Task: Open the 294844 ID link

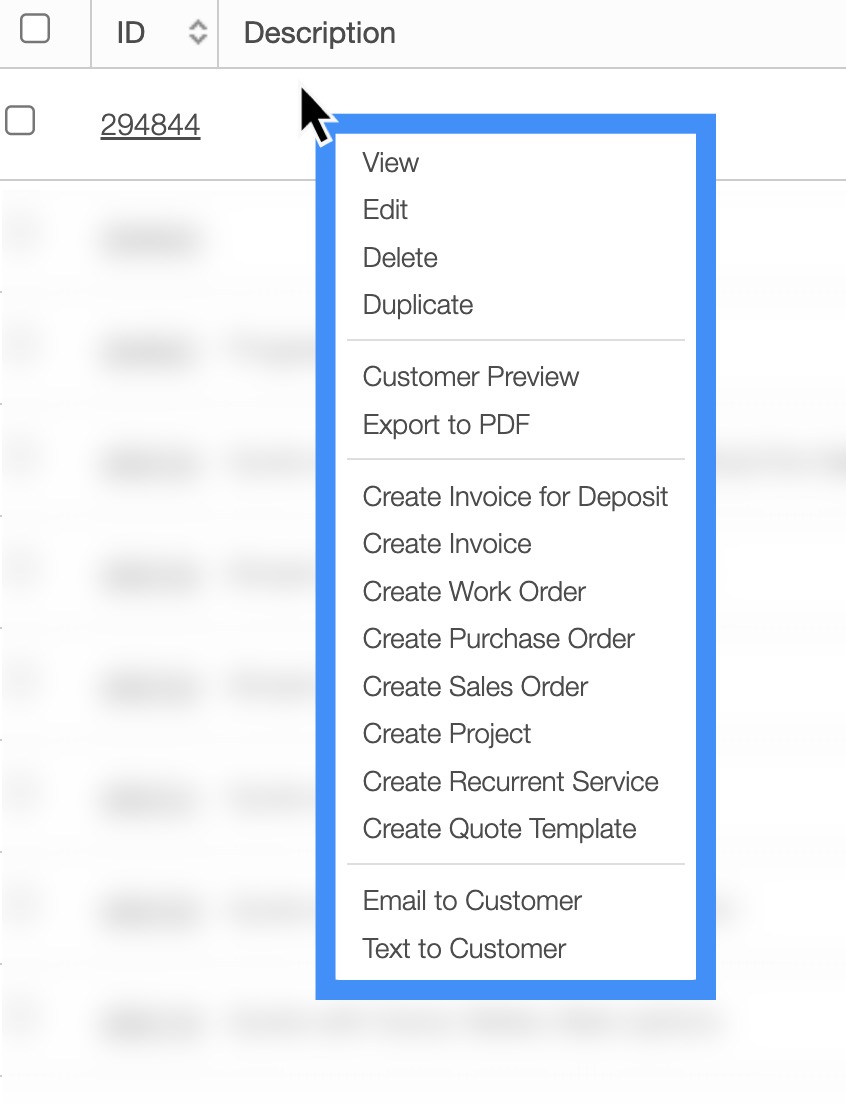Action: coord(150,125)
